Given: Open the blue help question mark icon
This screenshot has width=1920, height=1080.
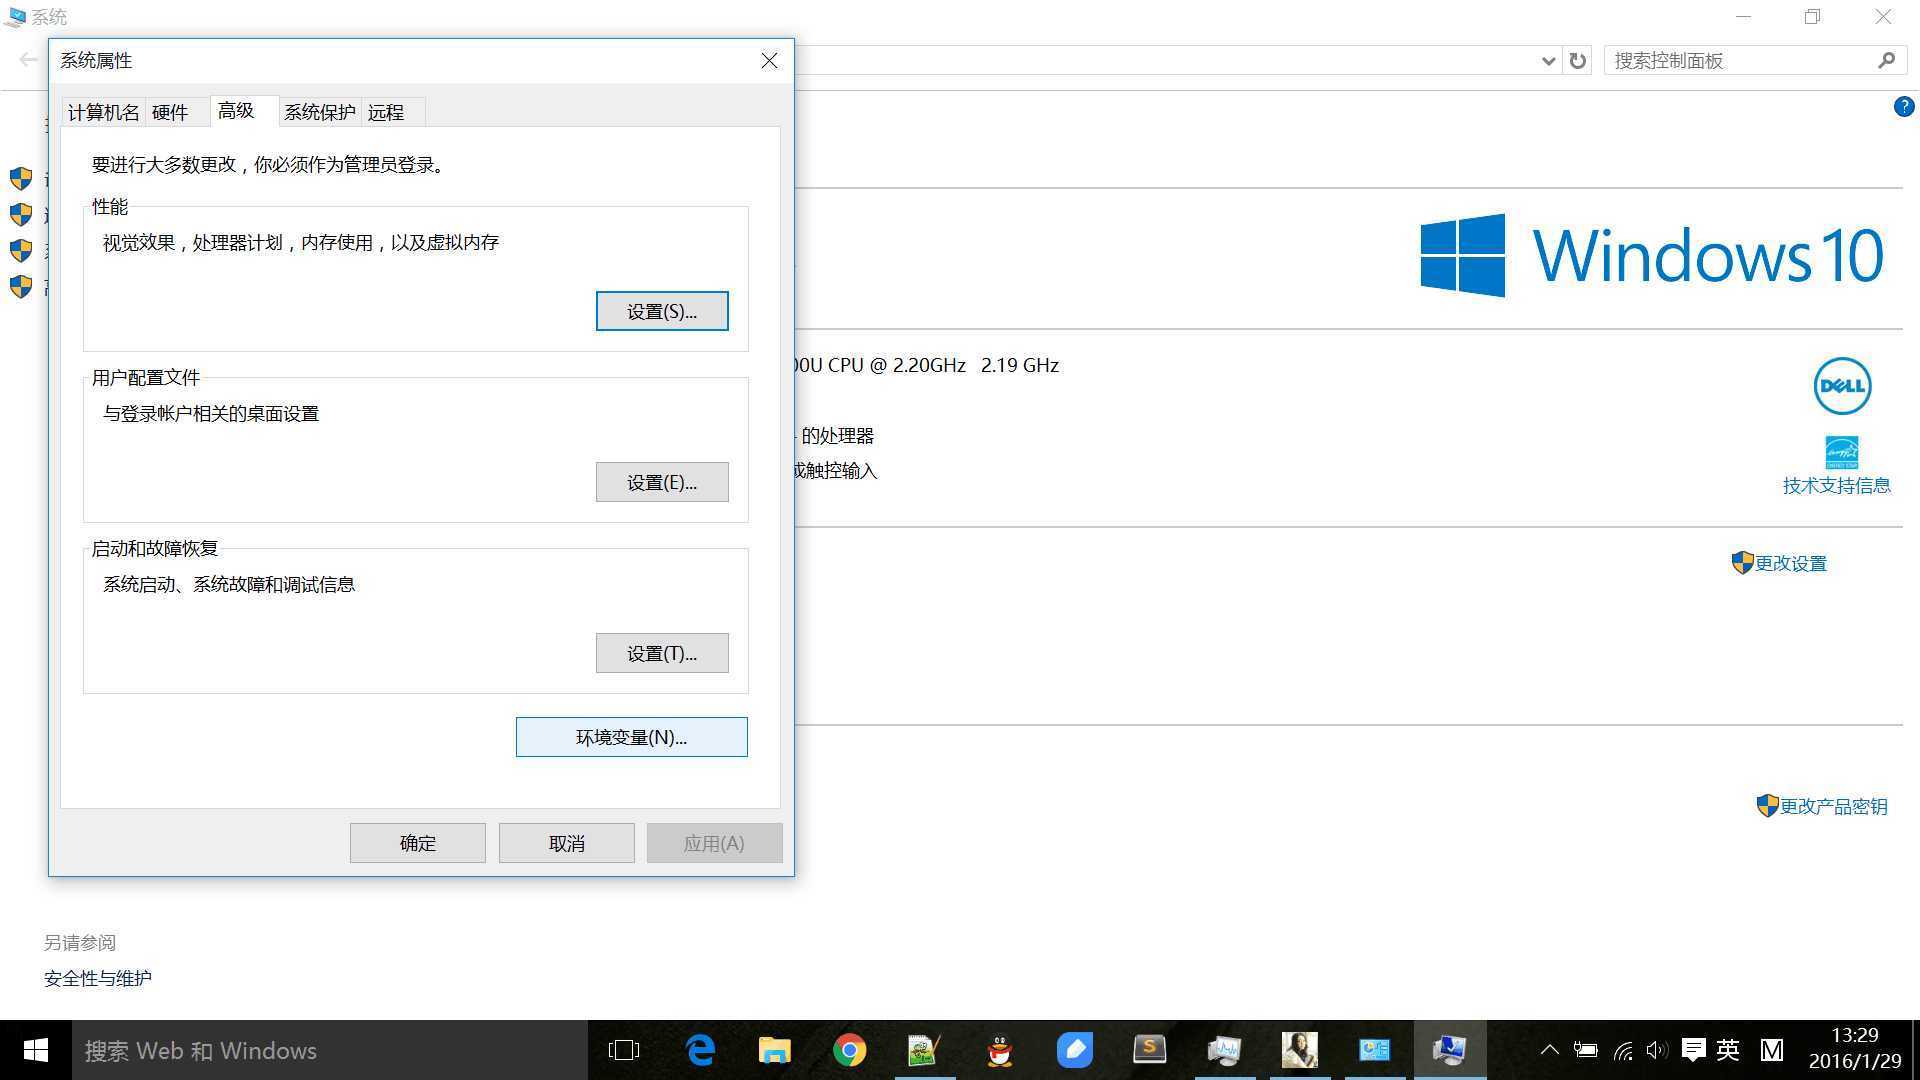Looking at the screenshot, I should coord(1904,107).
